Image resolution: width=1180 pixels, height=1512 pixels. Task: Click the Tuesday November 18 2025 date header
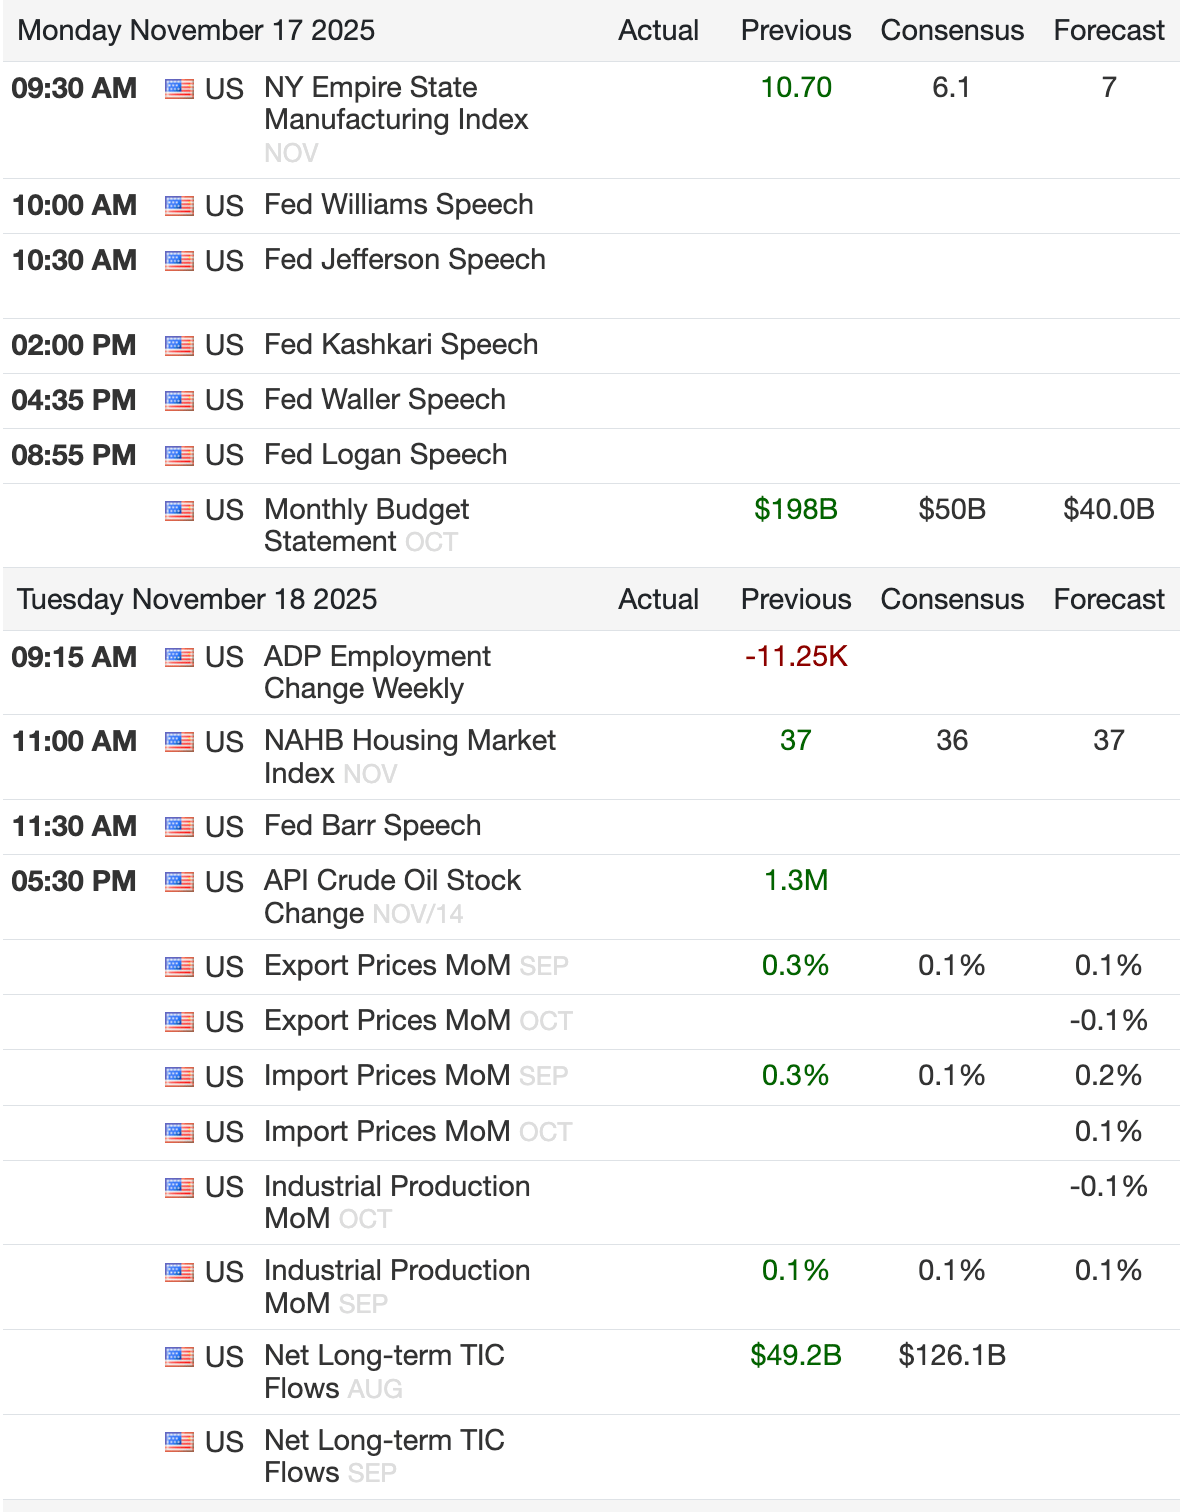(197, 600)
